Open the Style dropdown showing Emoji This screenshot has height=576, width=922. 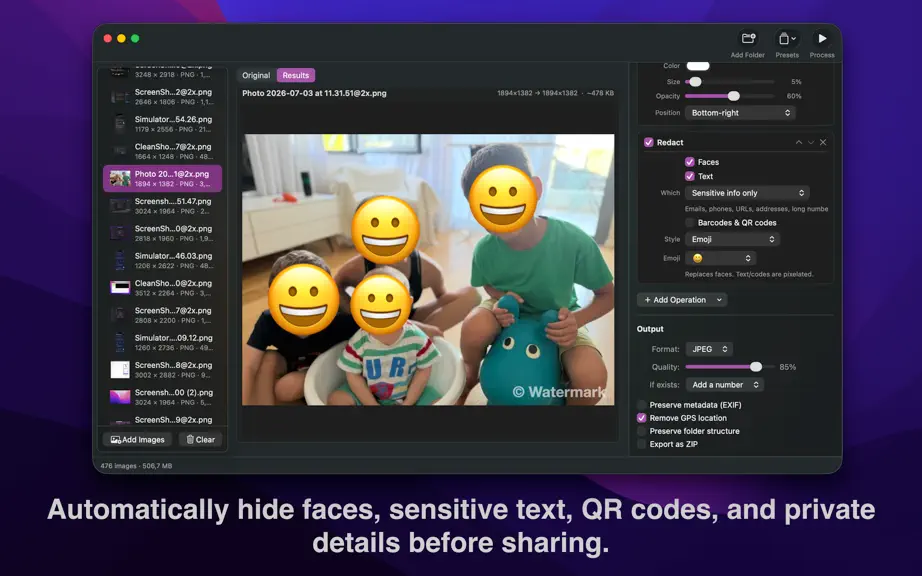(x=733, y=239)
